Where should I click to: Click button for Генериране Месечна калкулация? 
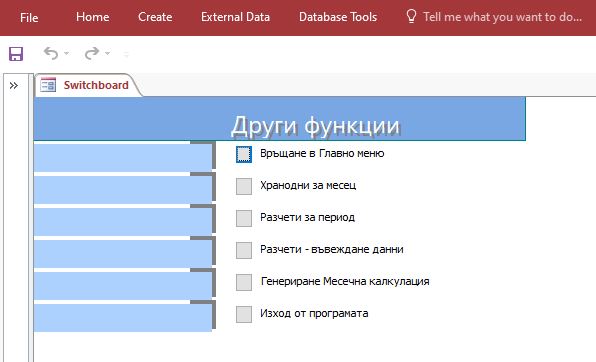click(x=244, y=282)
